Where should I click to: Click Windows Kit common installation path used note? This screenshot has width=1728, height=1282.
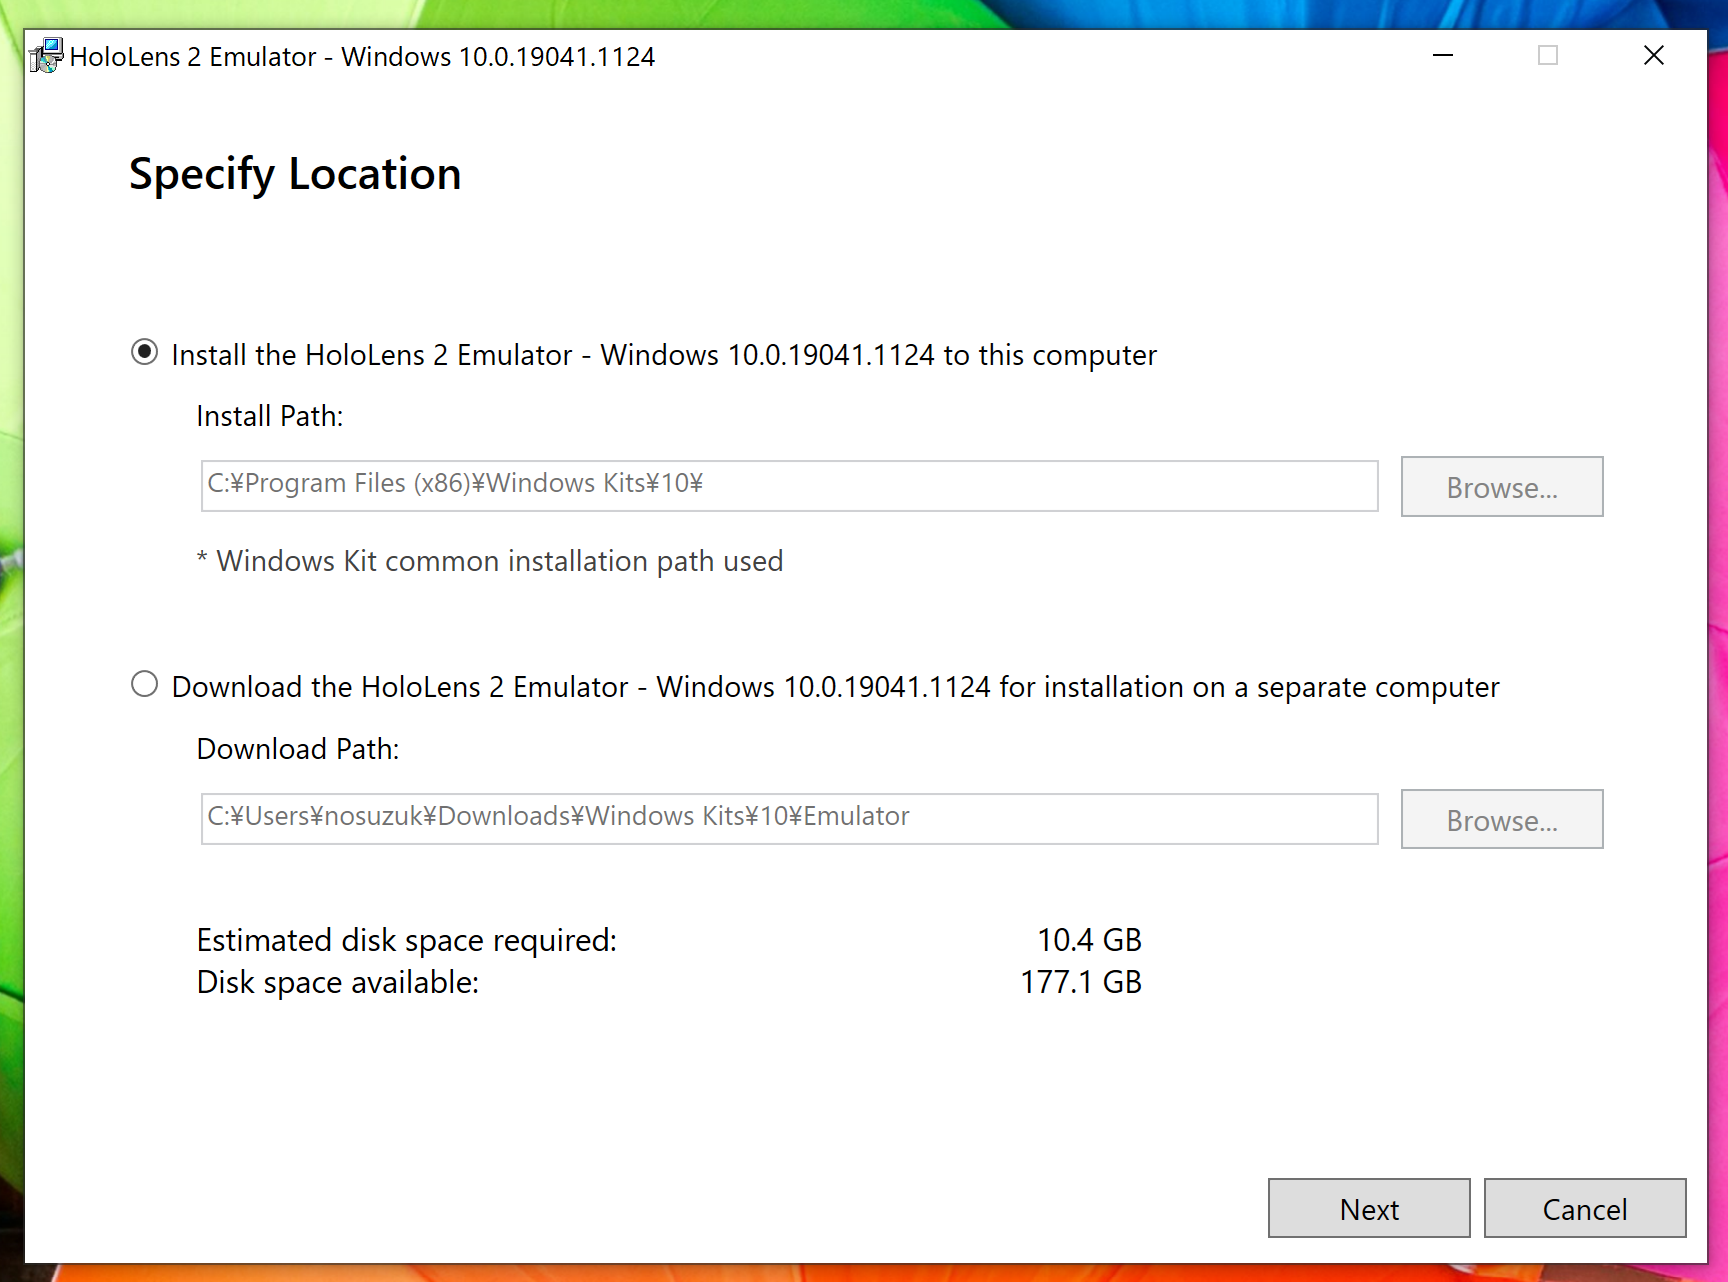coord(490,562)
